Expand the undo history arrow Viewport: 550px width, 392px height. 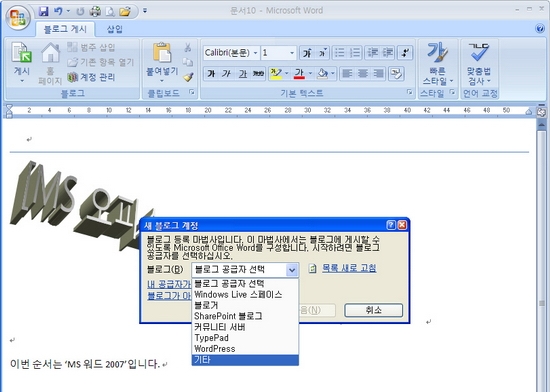[x=68, y=11]
